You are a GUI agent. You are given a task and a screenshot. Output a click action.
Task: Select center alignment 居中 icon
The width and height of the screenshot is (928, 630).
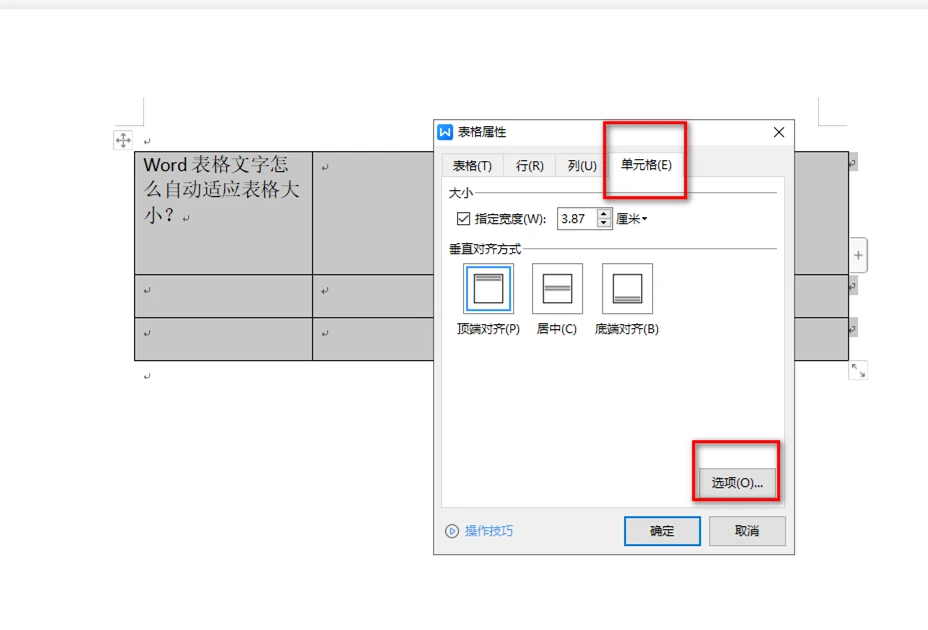click(x=557, y=289)
